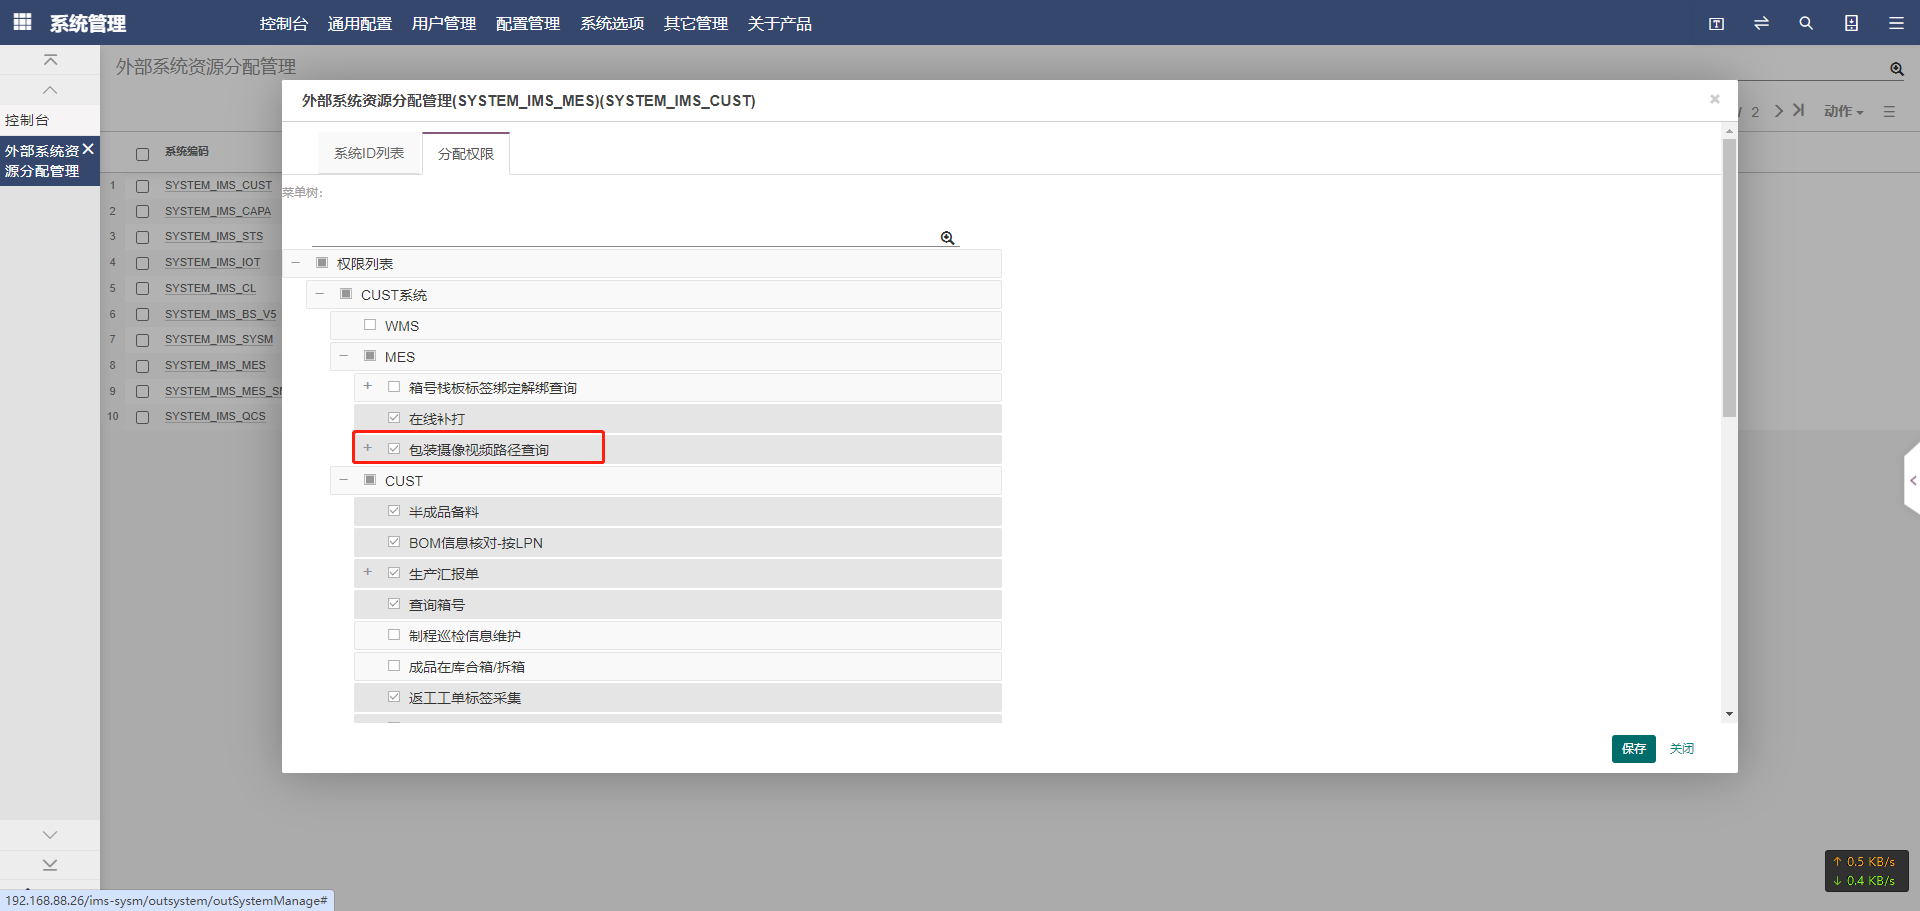Click the SYSTEM_IMS_QCS system code link
This screenshot has width=1920, height=911.
215,416
